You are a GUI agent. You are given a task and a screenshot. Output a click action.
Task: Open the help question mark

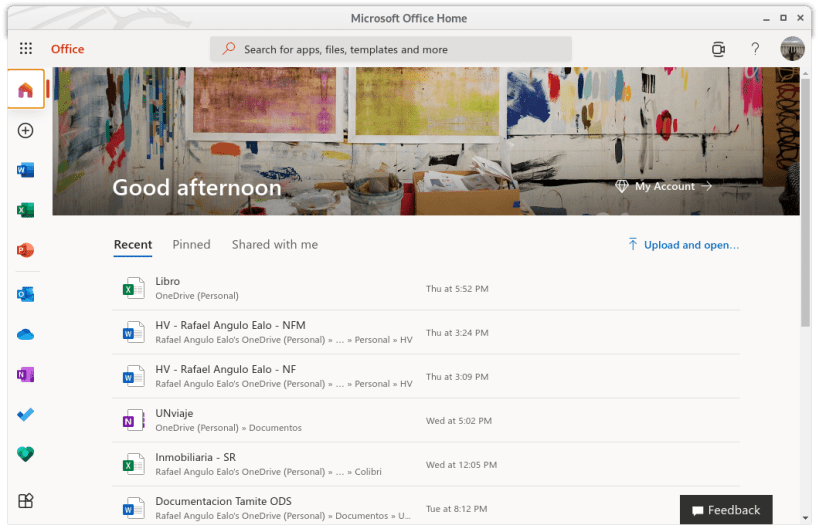tap(755, 49)
